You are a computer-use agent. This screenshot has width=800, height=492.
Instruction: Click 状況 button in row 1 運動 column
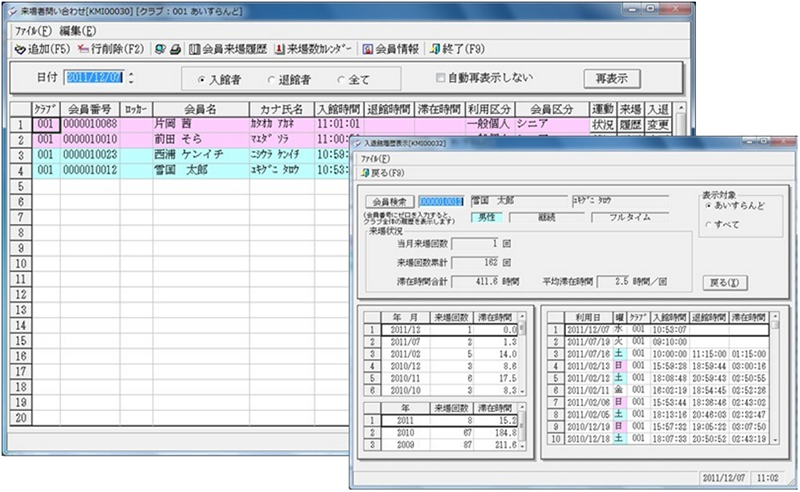tap(603, 125)
